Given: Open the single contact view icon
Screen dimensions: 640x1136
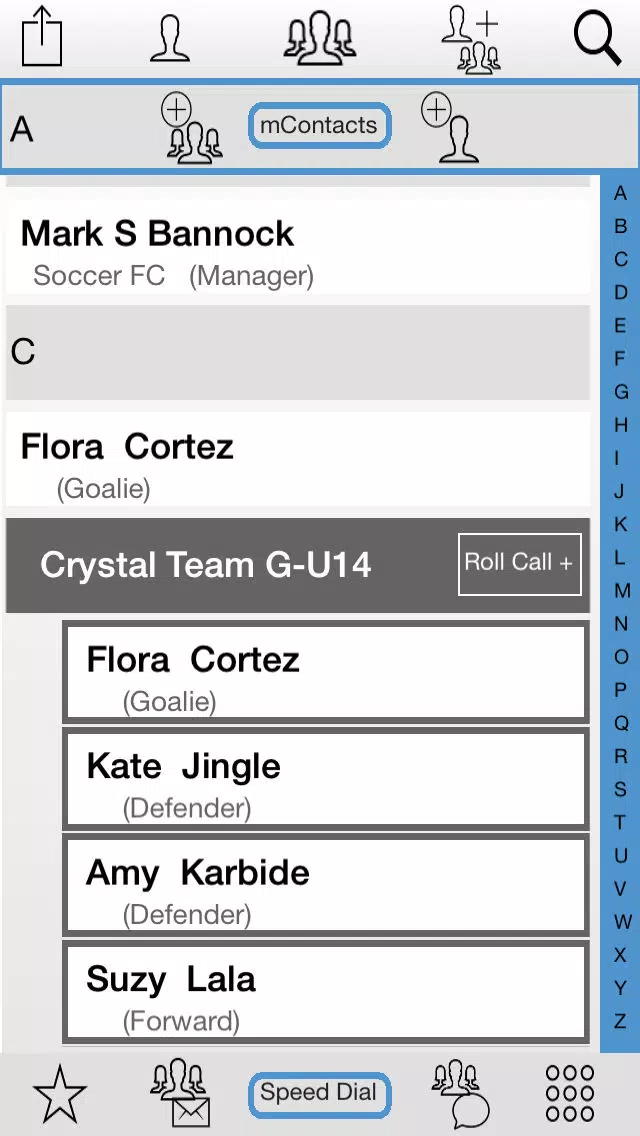Looking at the screenshot, I should (170, 37).
